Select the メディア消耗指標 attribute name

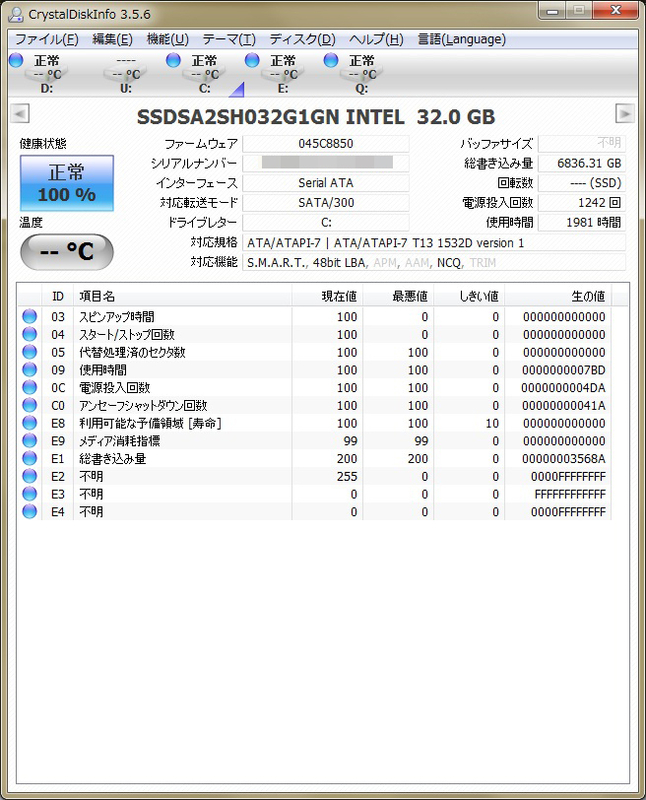pos(119,441)
